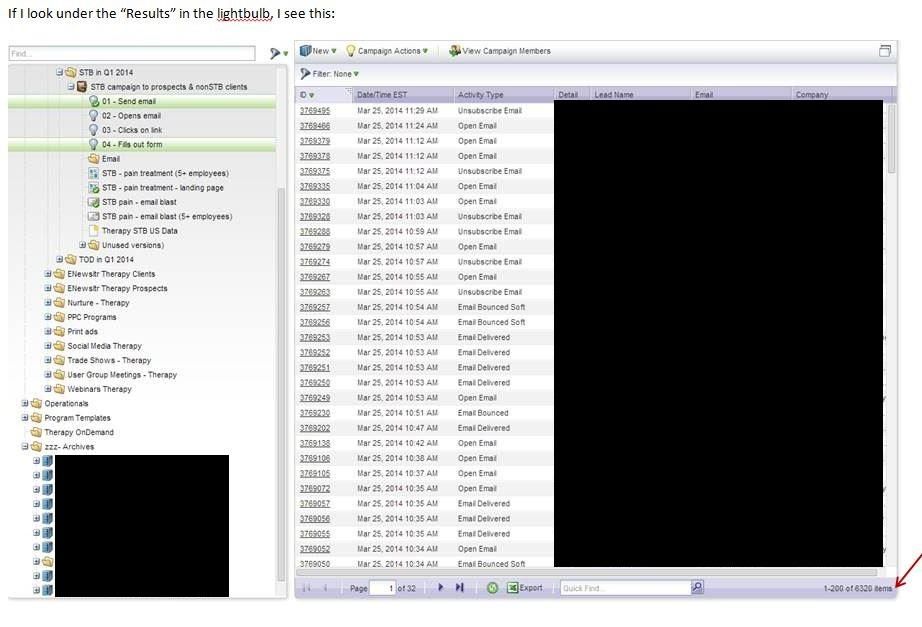Jump to the last page of results

click(459, 588)
